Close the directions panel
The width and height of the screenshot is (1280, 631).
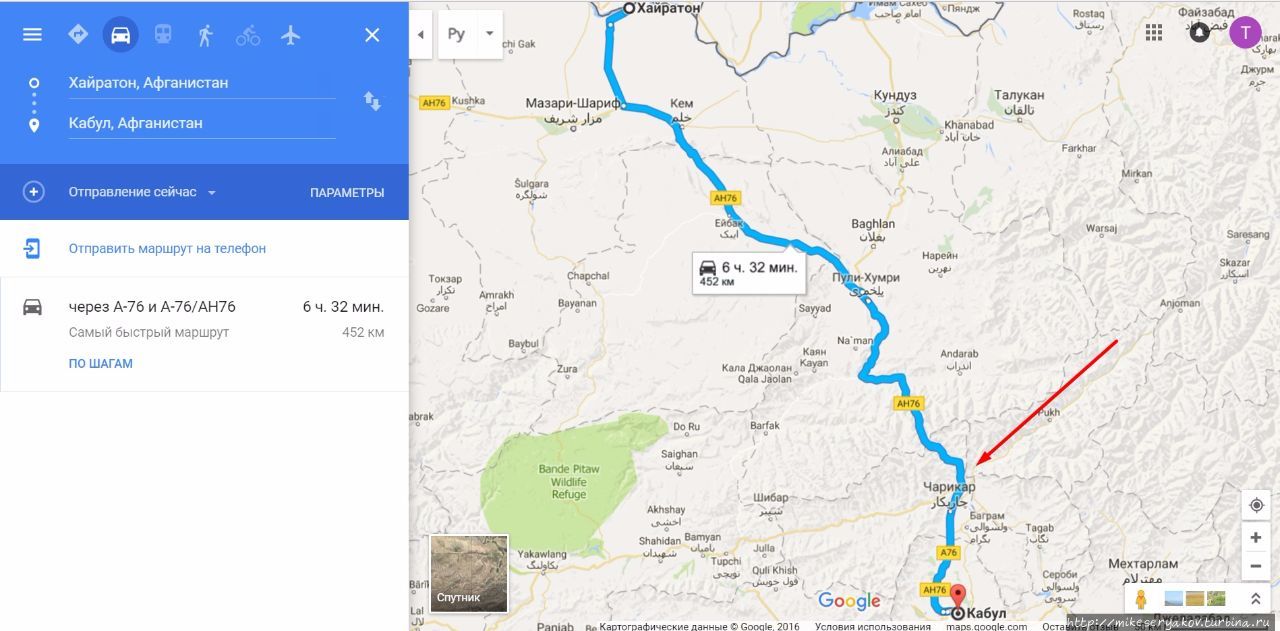click(x=372, y=35)
